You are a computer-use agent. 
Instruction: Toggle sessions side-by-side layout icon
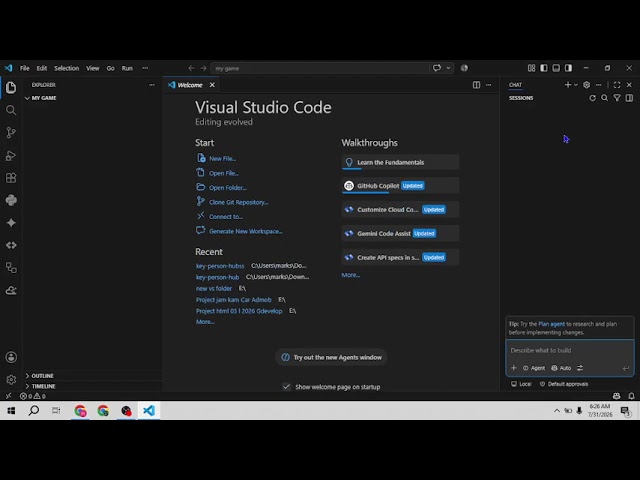click(629, 98)
